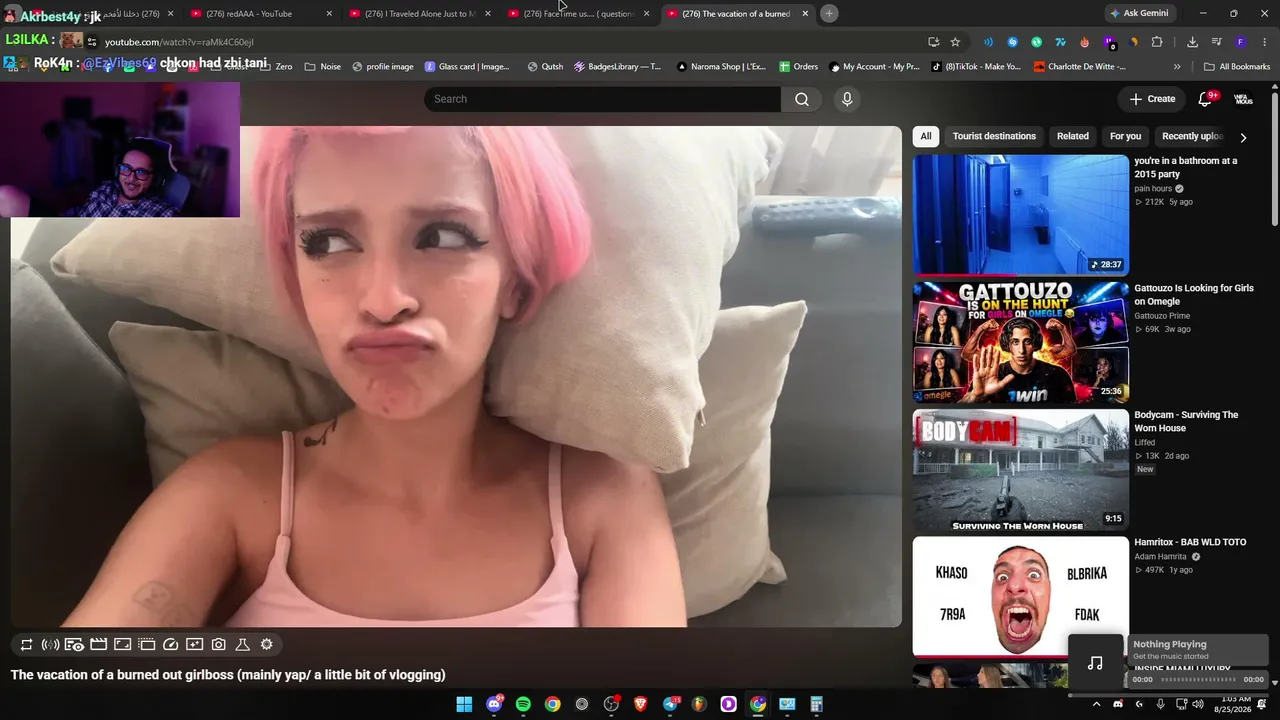Switch to the 'I Traveled Alone' browser tab
Screen dimensions: 1280x720
[x=419, y=14]
